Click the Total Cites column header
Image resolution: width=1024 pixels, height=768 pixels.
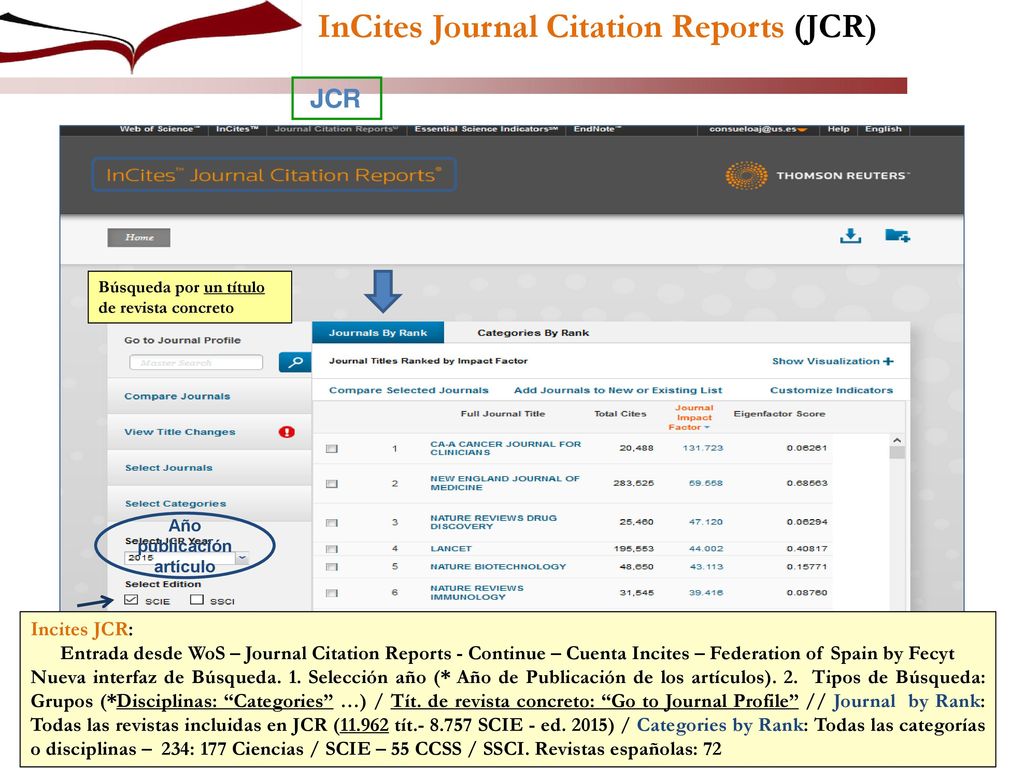point(620,414)
